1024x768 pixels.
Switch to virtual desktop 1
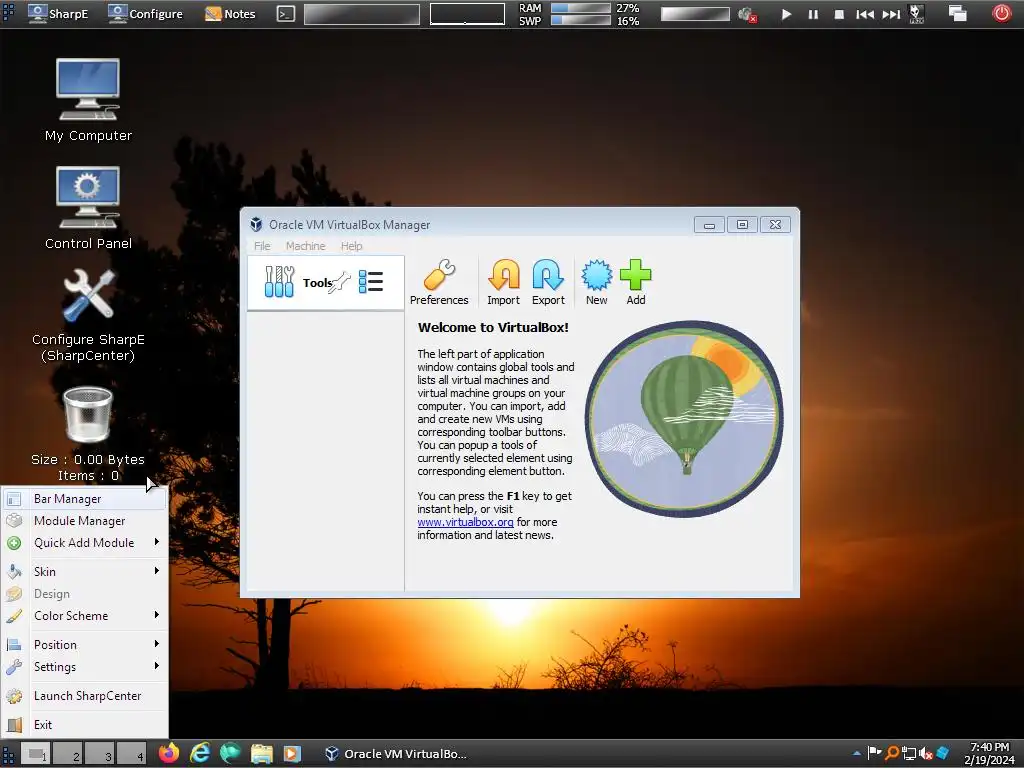click(36, 754)
